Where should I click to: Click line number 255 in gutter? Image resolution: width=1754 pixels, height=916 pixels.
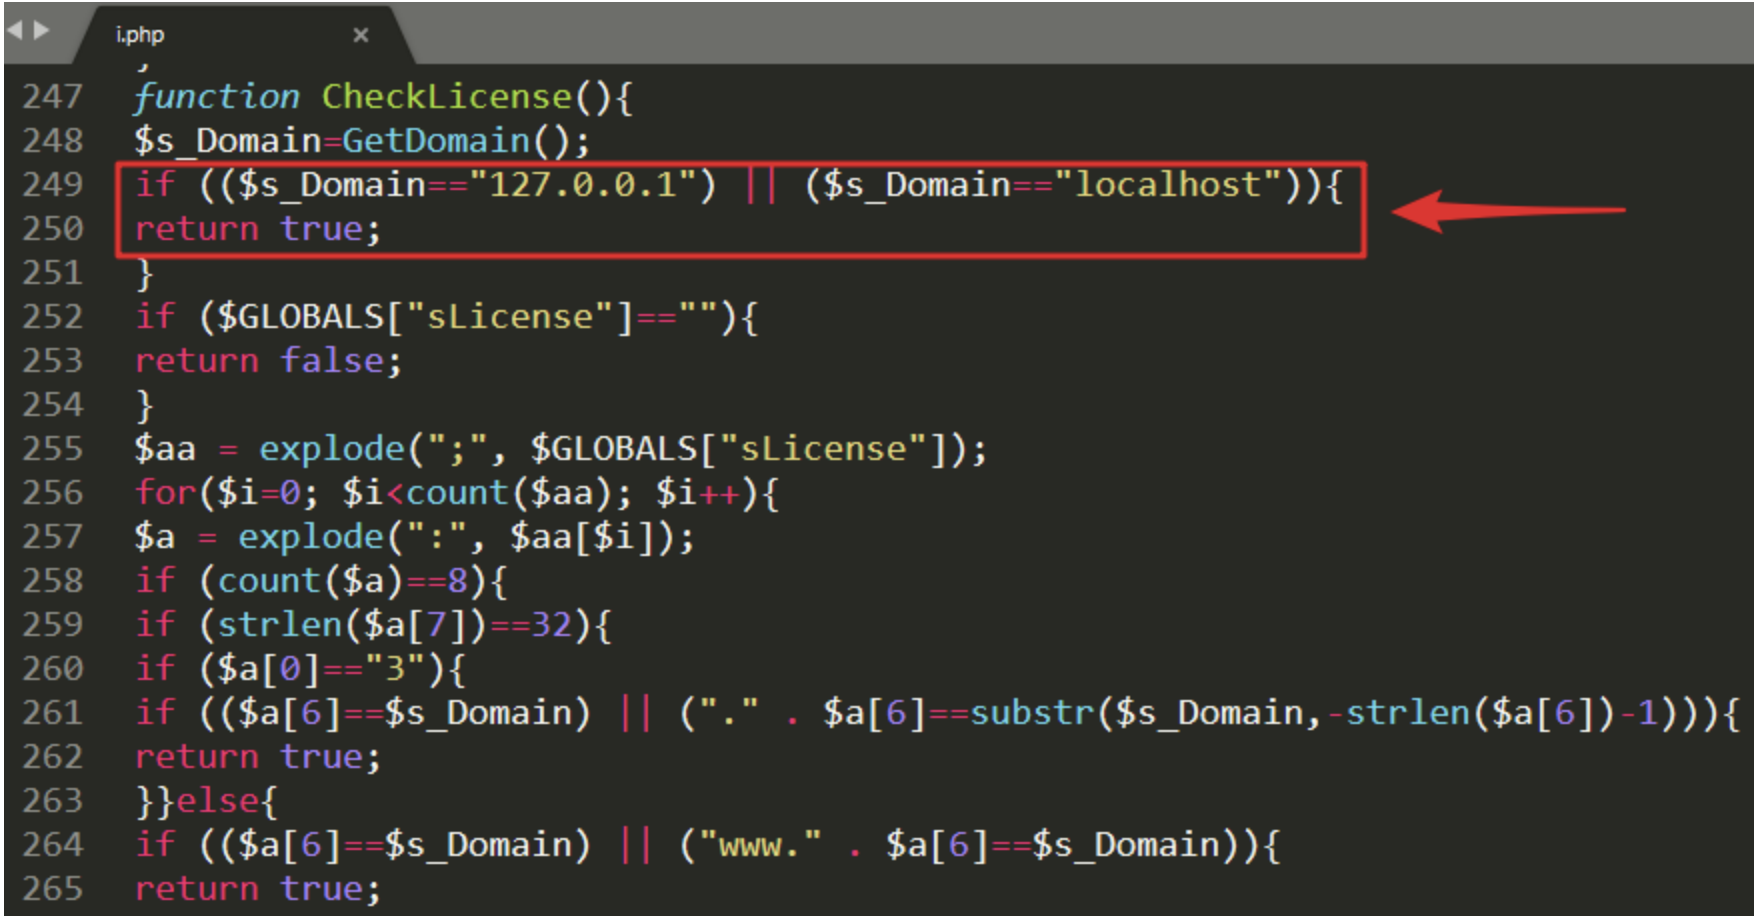(x=53, y=449)
